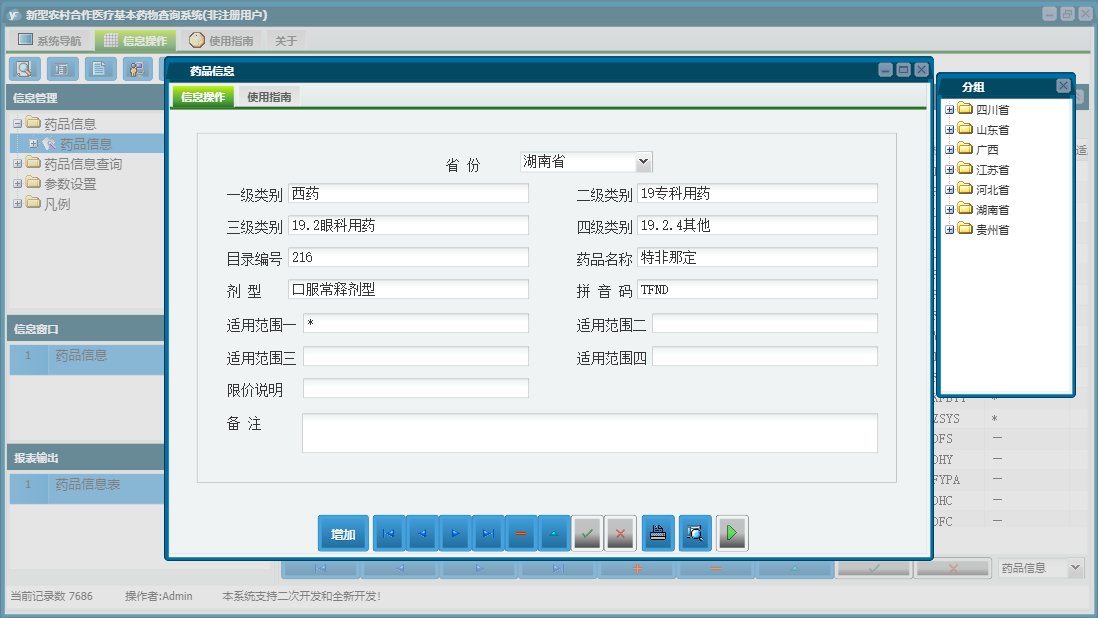Click the printer icon in dialog toolbar
This screenshot has height=618, width=1098.
pos(658,533)
